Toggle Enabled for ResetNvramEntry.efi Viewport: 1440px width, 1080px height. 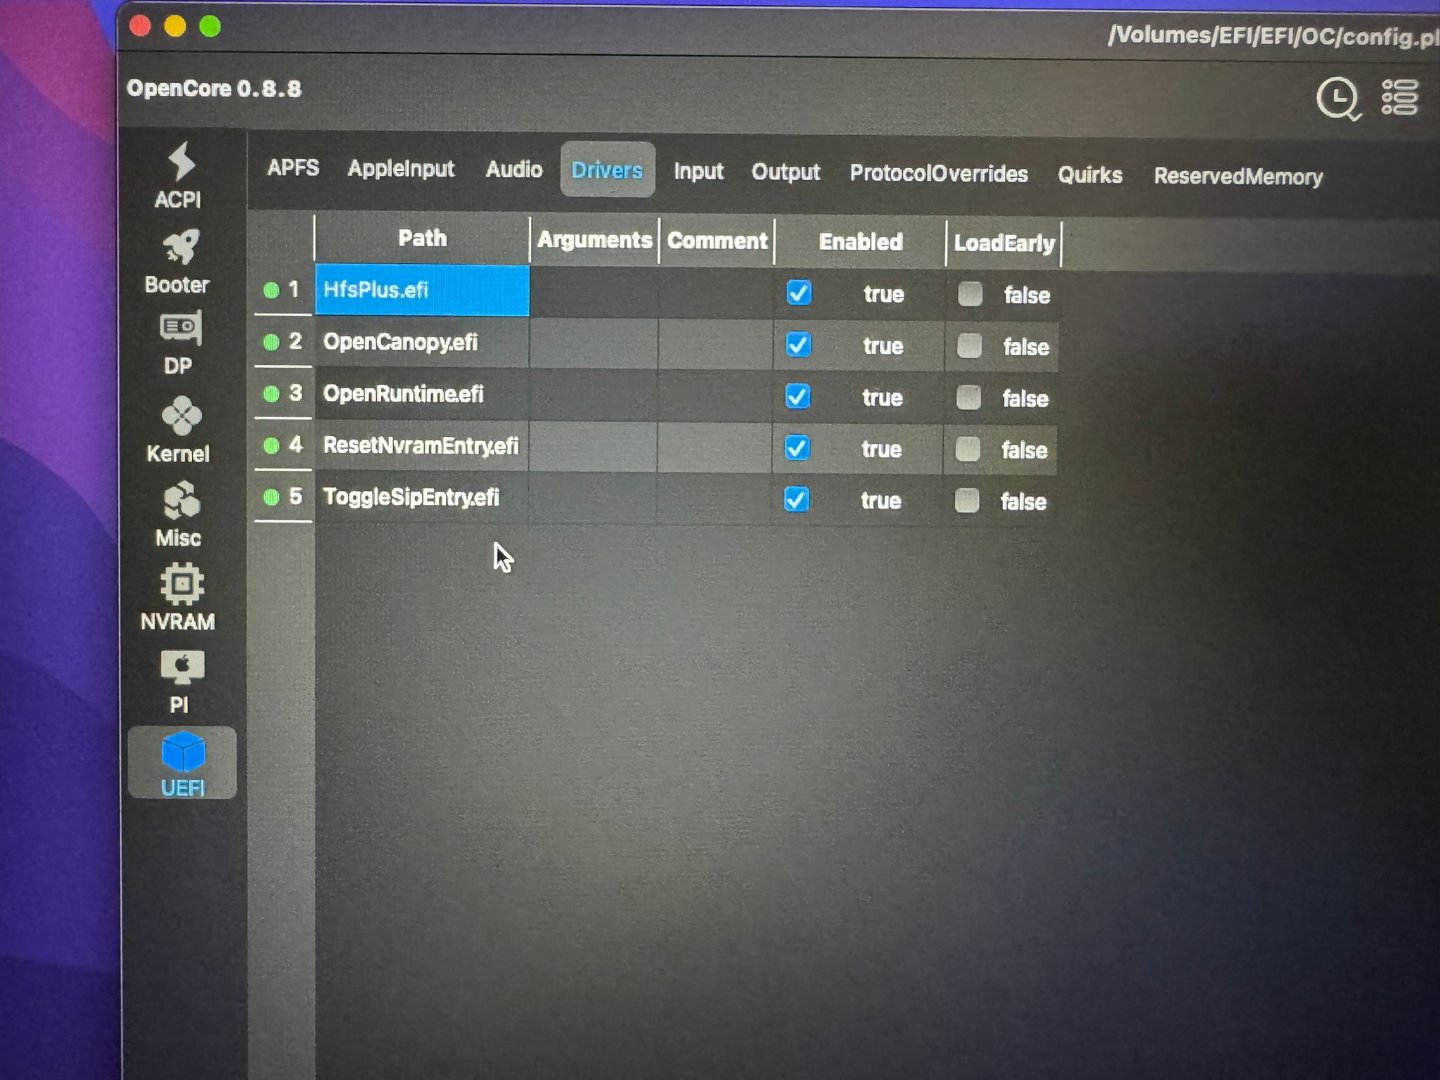[797, 448]
